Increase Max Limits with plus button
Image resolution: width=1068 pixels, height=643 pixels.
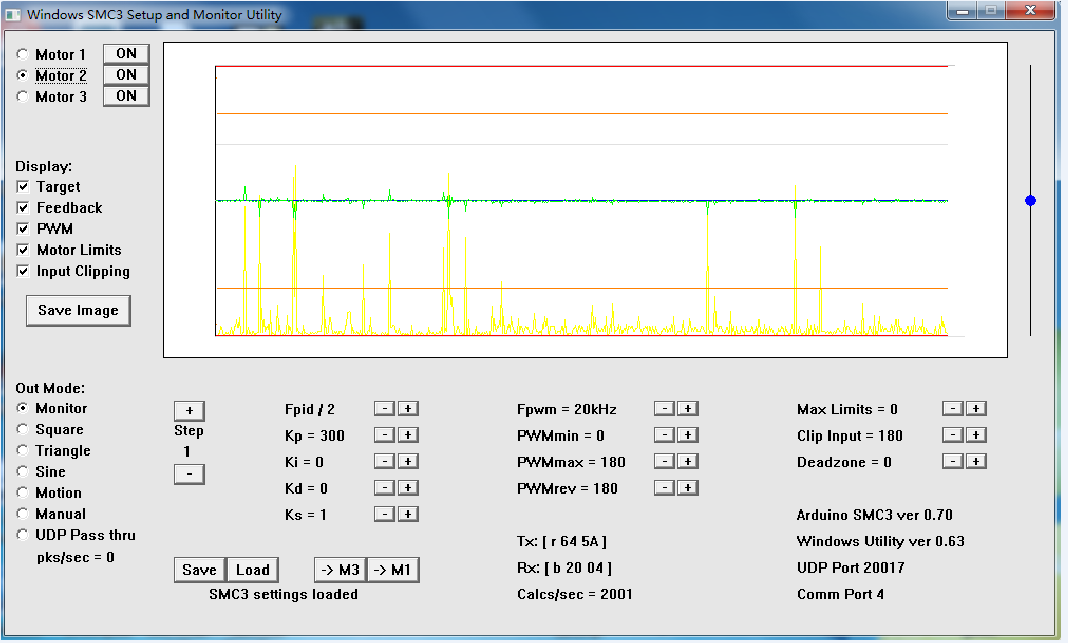(977, 408)
